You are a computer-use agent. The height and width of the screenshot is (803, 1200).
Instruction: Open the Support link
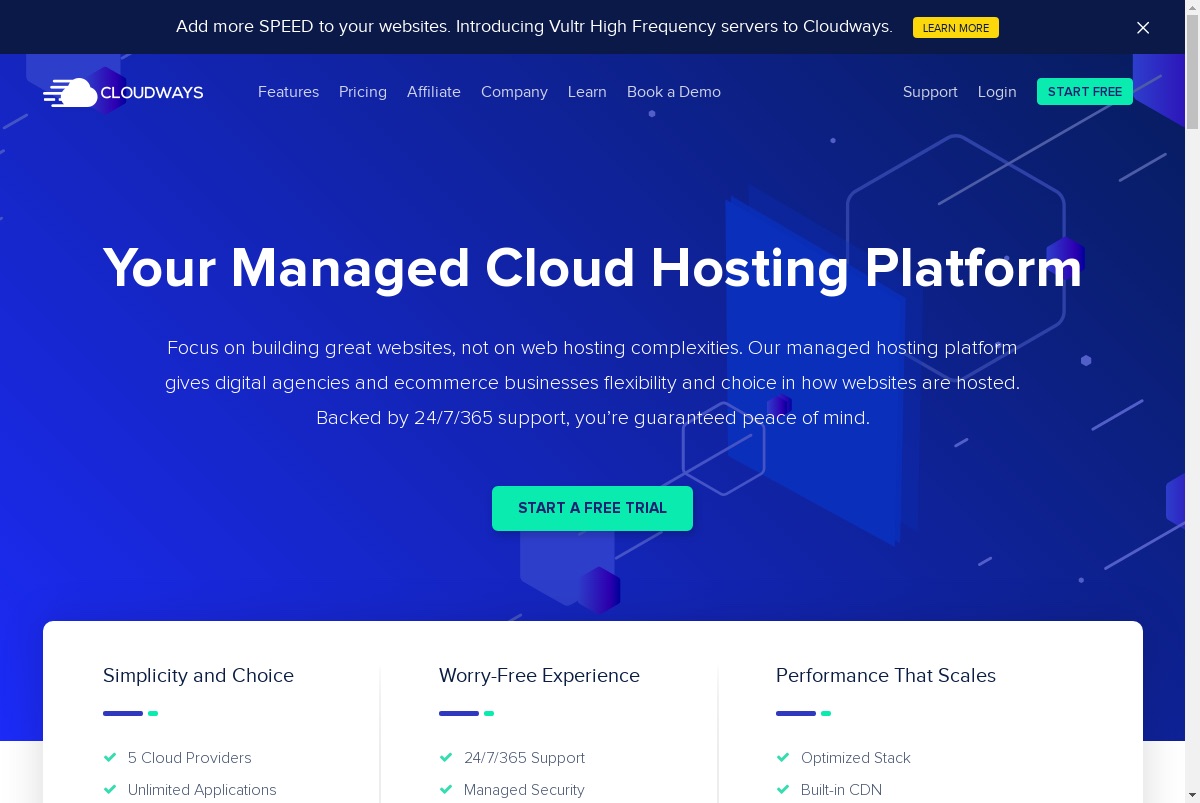pos(930,92)
